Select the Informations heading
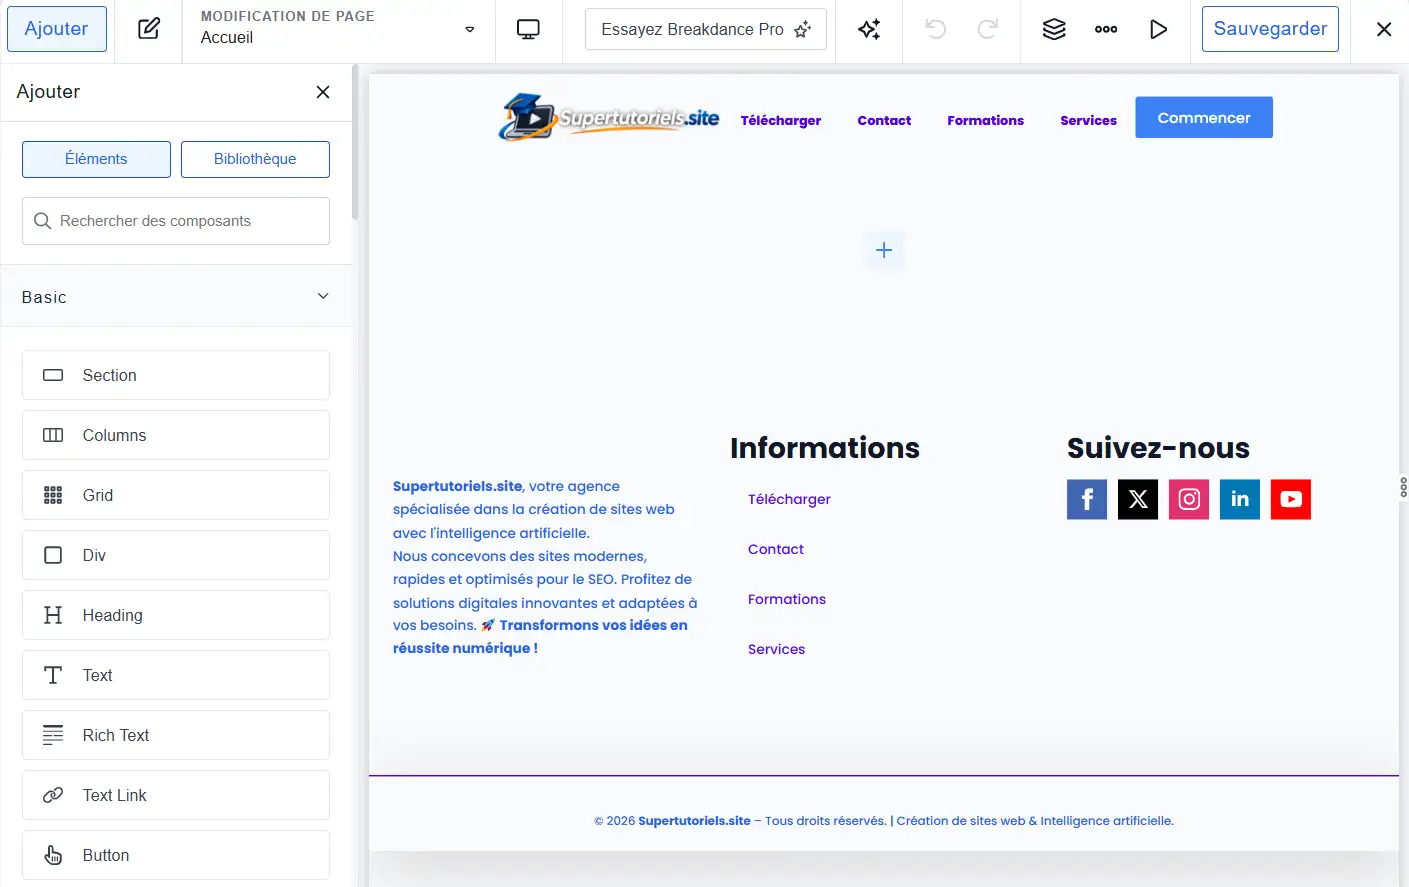Viewport: 1409px width, 887px height. (x=825, y=448)
